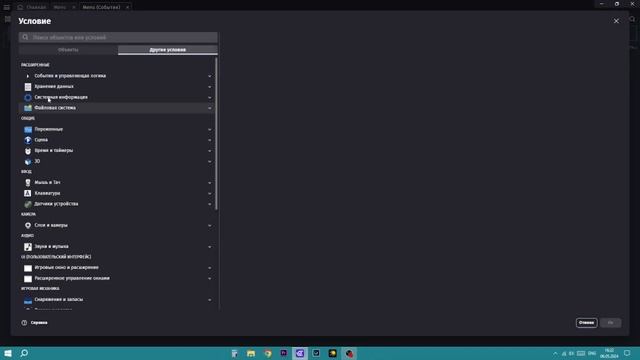The image size is (640, 360).
Task: Expand the Переменные chevron
Action: coord(210,129)
